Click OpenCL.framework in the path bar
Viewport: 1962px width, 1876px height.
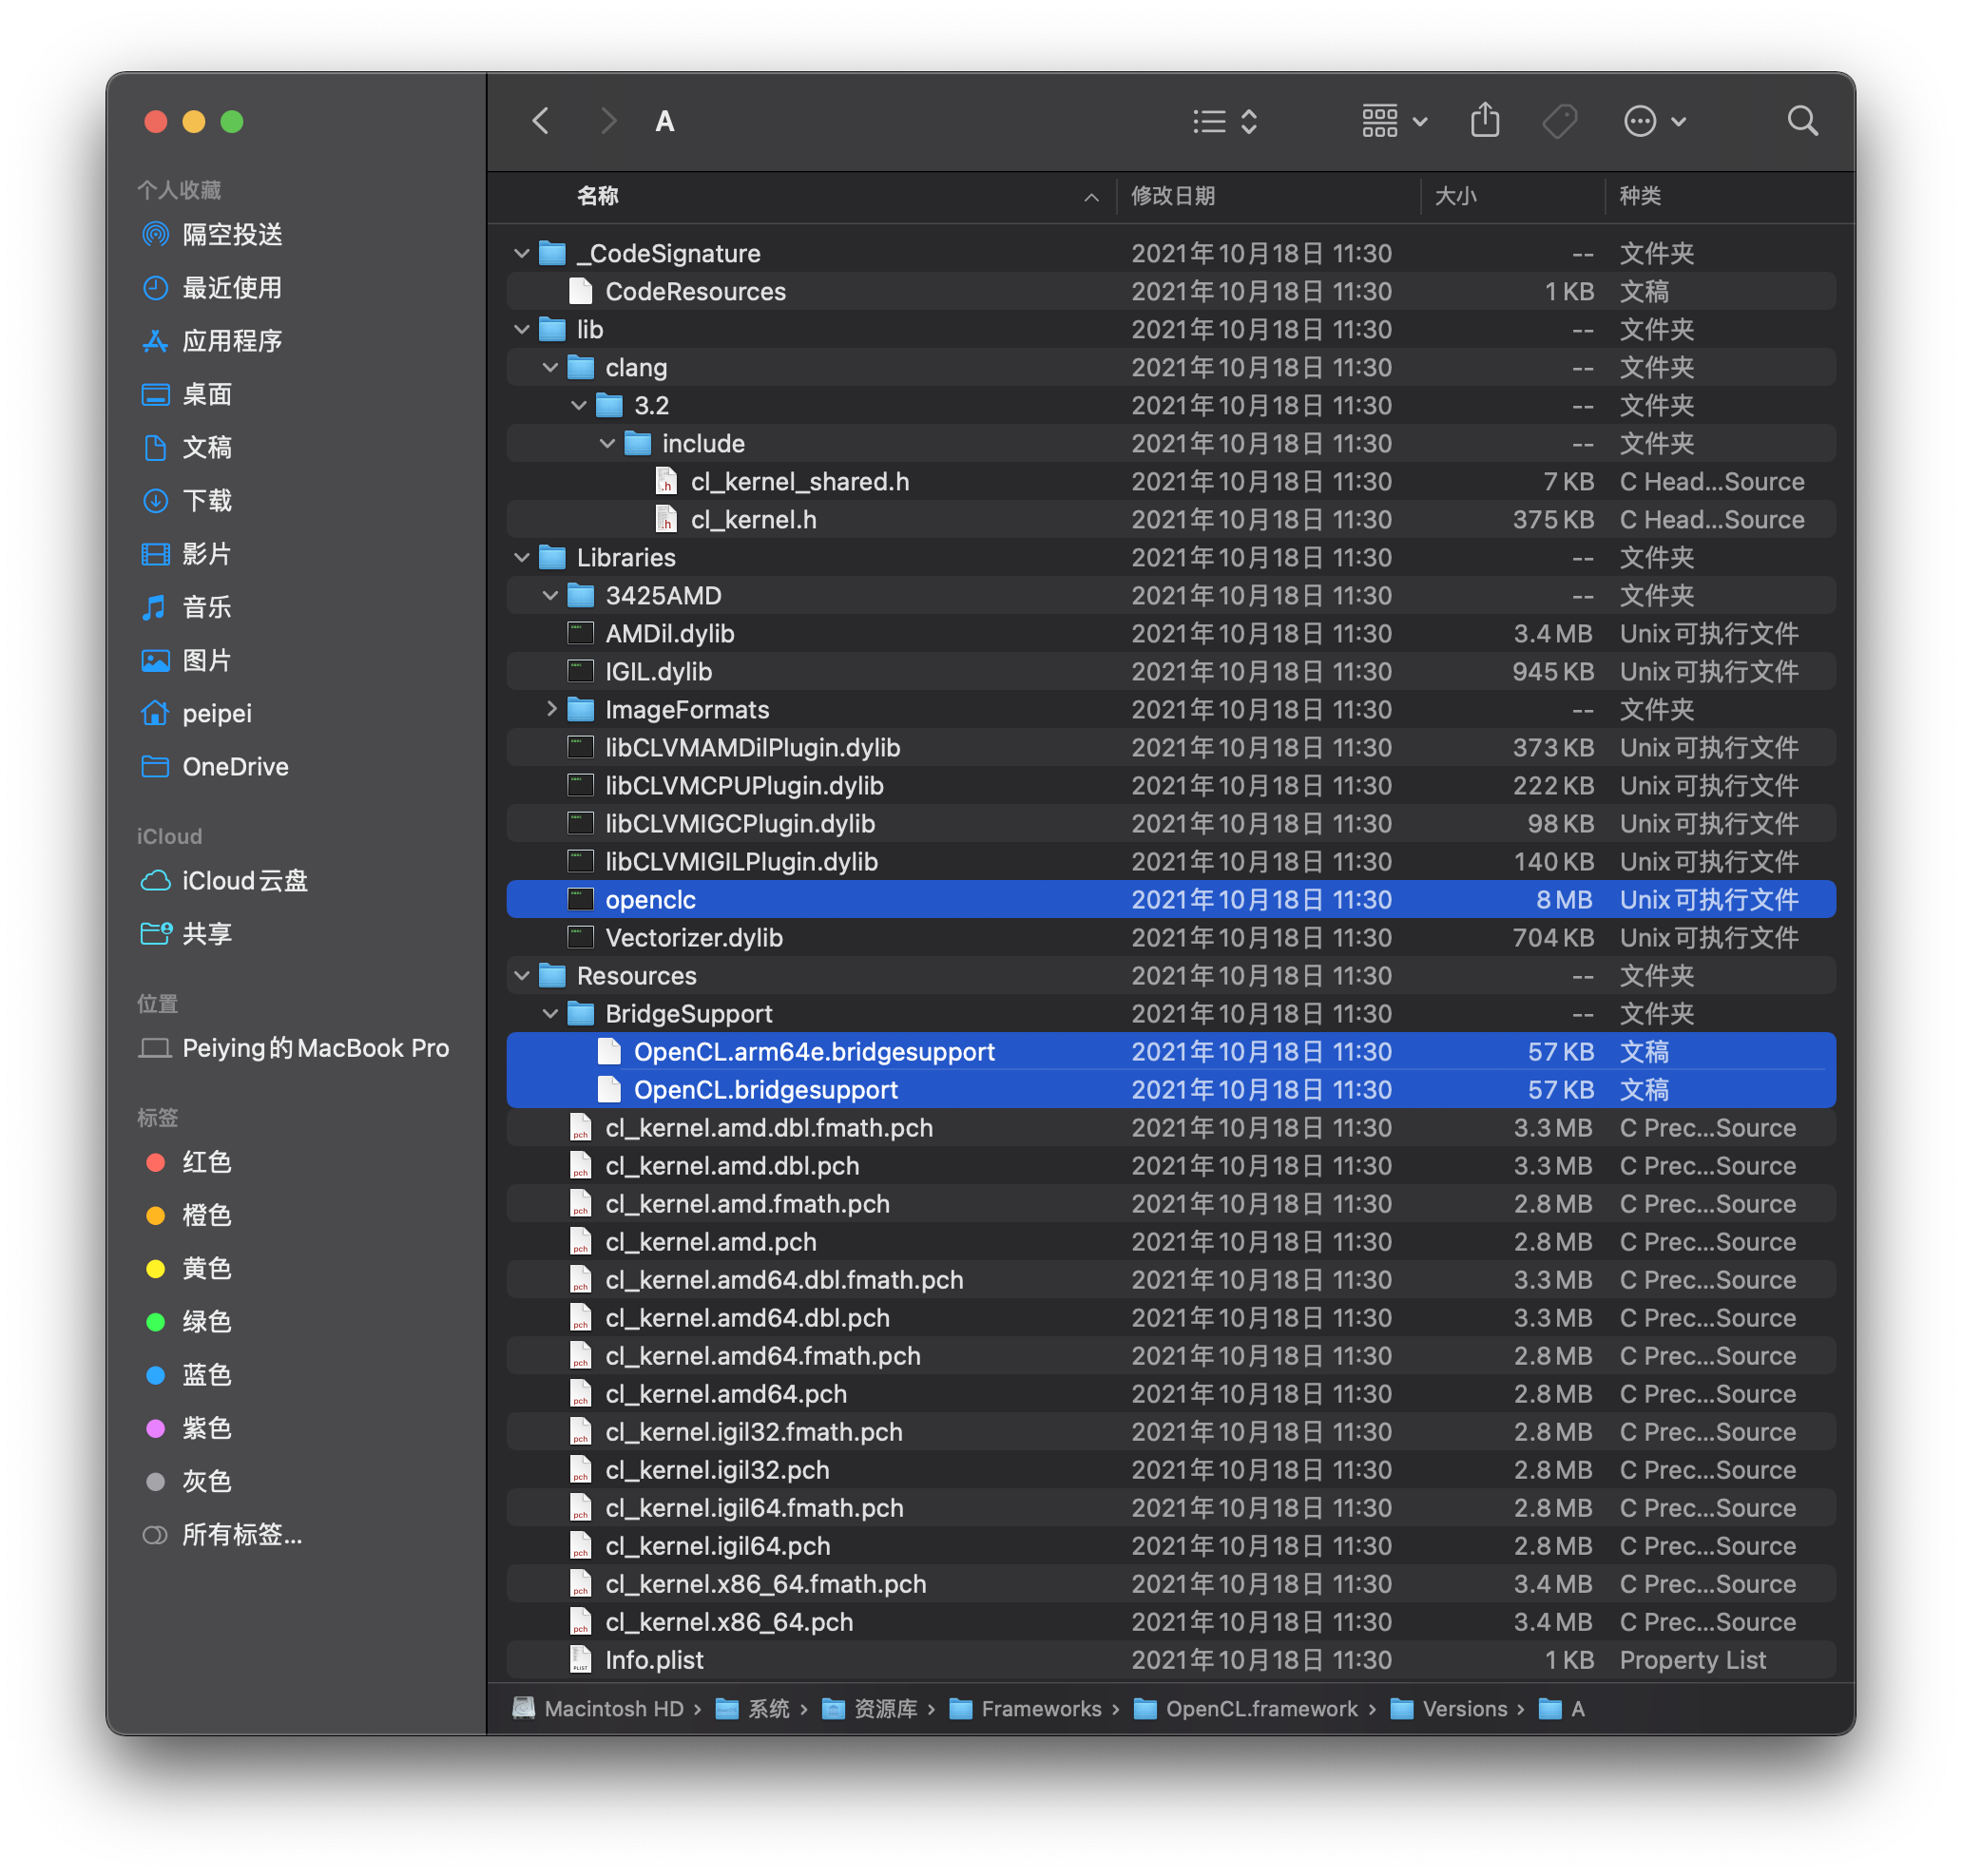point(1261,1709)
